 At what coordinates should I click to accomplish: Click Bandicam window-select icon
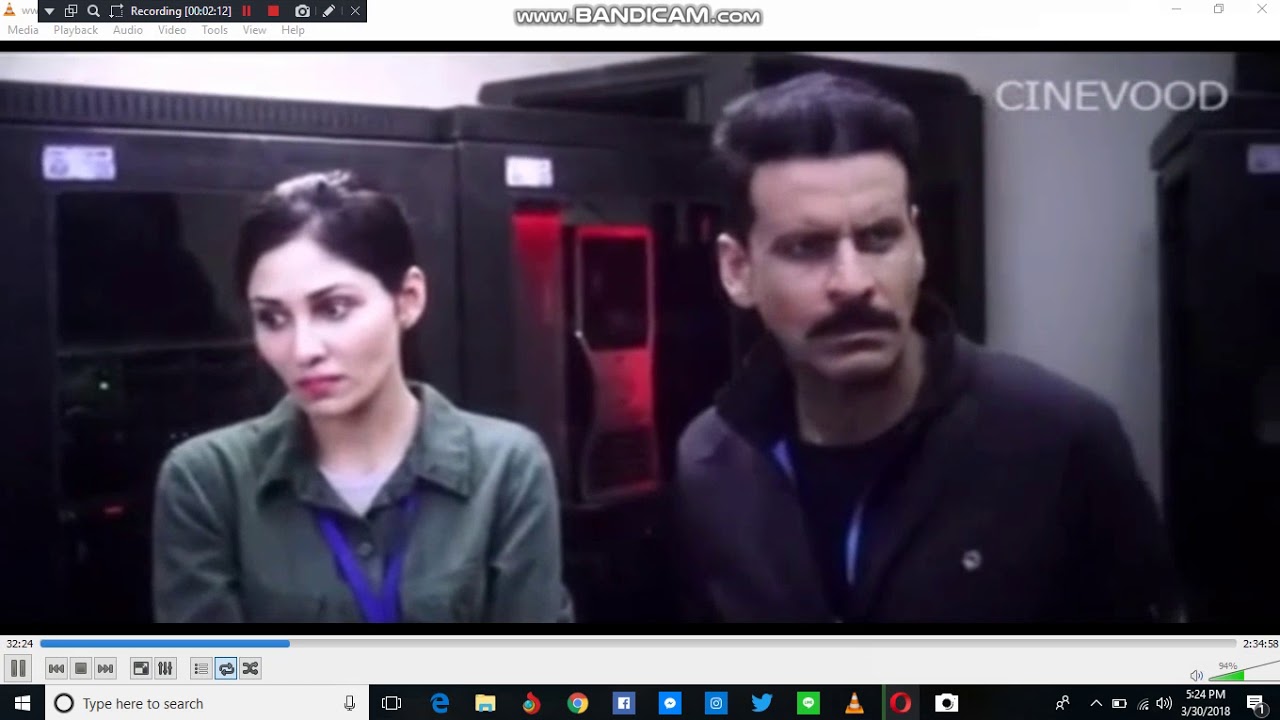tap(71, 11)
